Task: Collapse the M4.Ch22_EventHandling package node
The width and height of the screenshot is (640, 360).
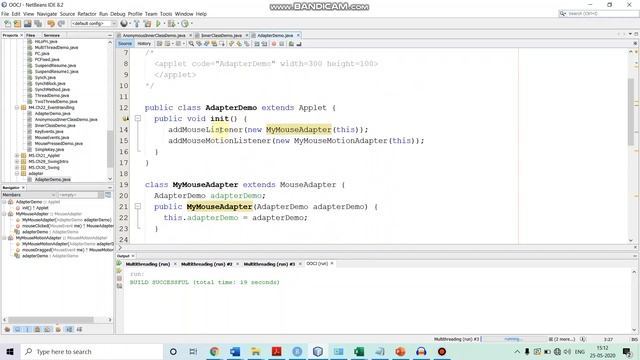Action: pyautogui.click(x=17, y=108)
